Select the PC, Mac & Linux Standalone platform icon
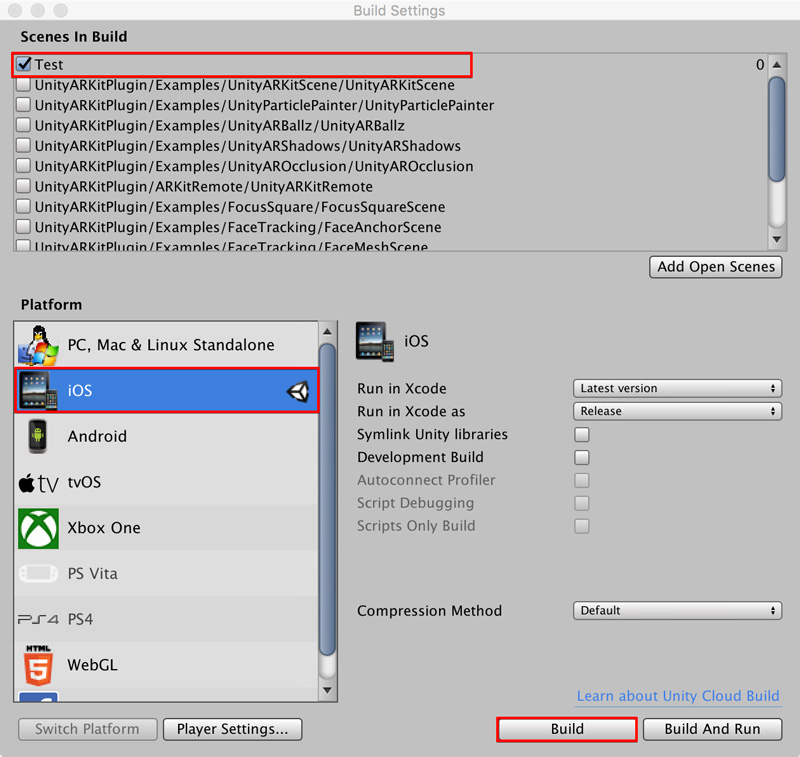The height and width of the screenshot is (757, 800). pyautogui.click(x=38, y=345)
